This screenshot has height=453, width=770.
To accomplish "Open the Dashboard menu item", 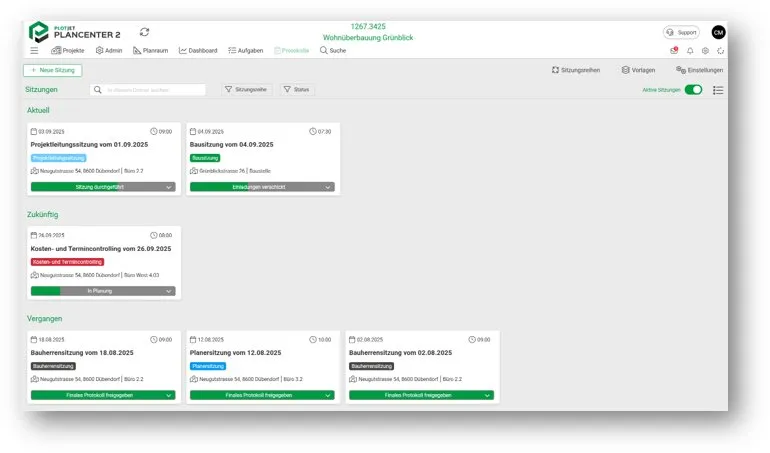I will click(x=198, y=51).
